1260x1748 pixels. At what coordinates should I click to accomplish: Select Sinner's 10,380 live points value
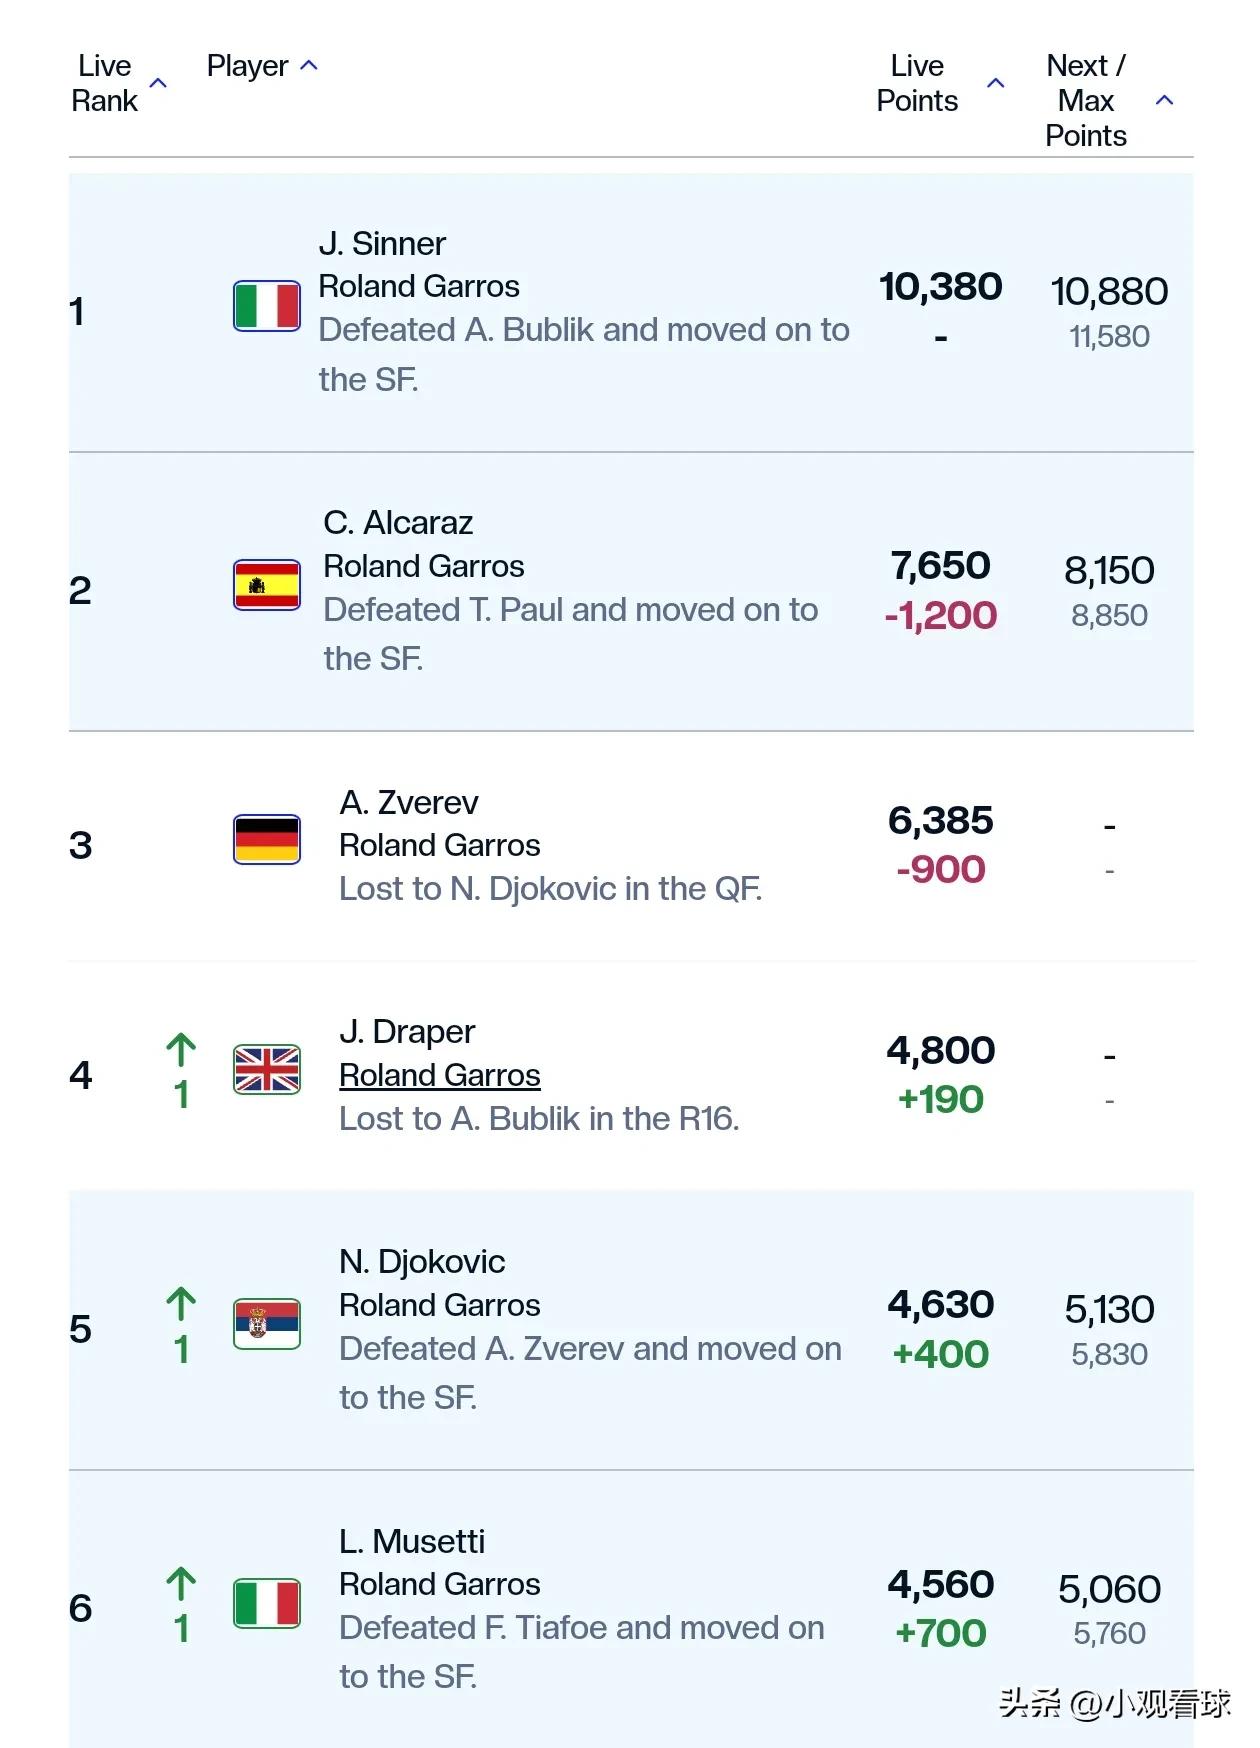(x=940, y=287)
